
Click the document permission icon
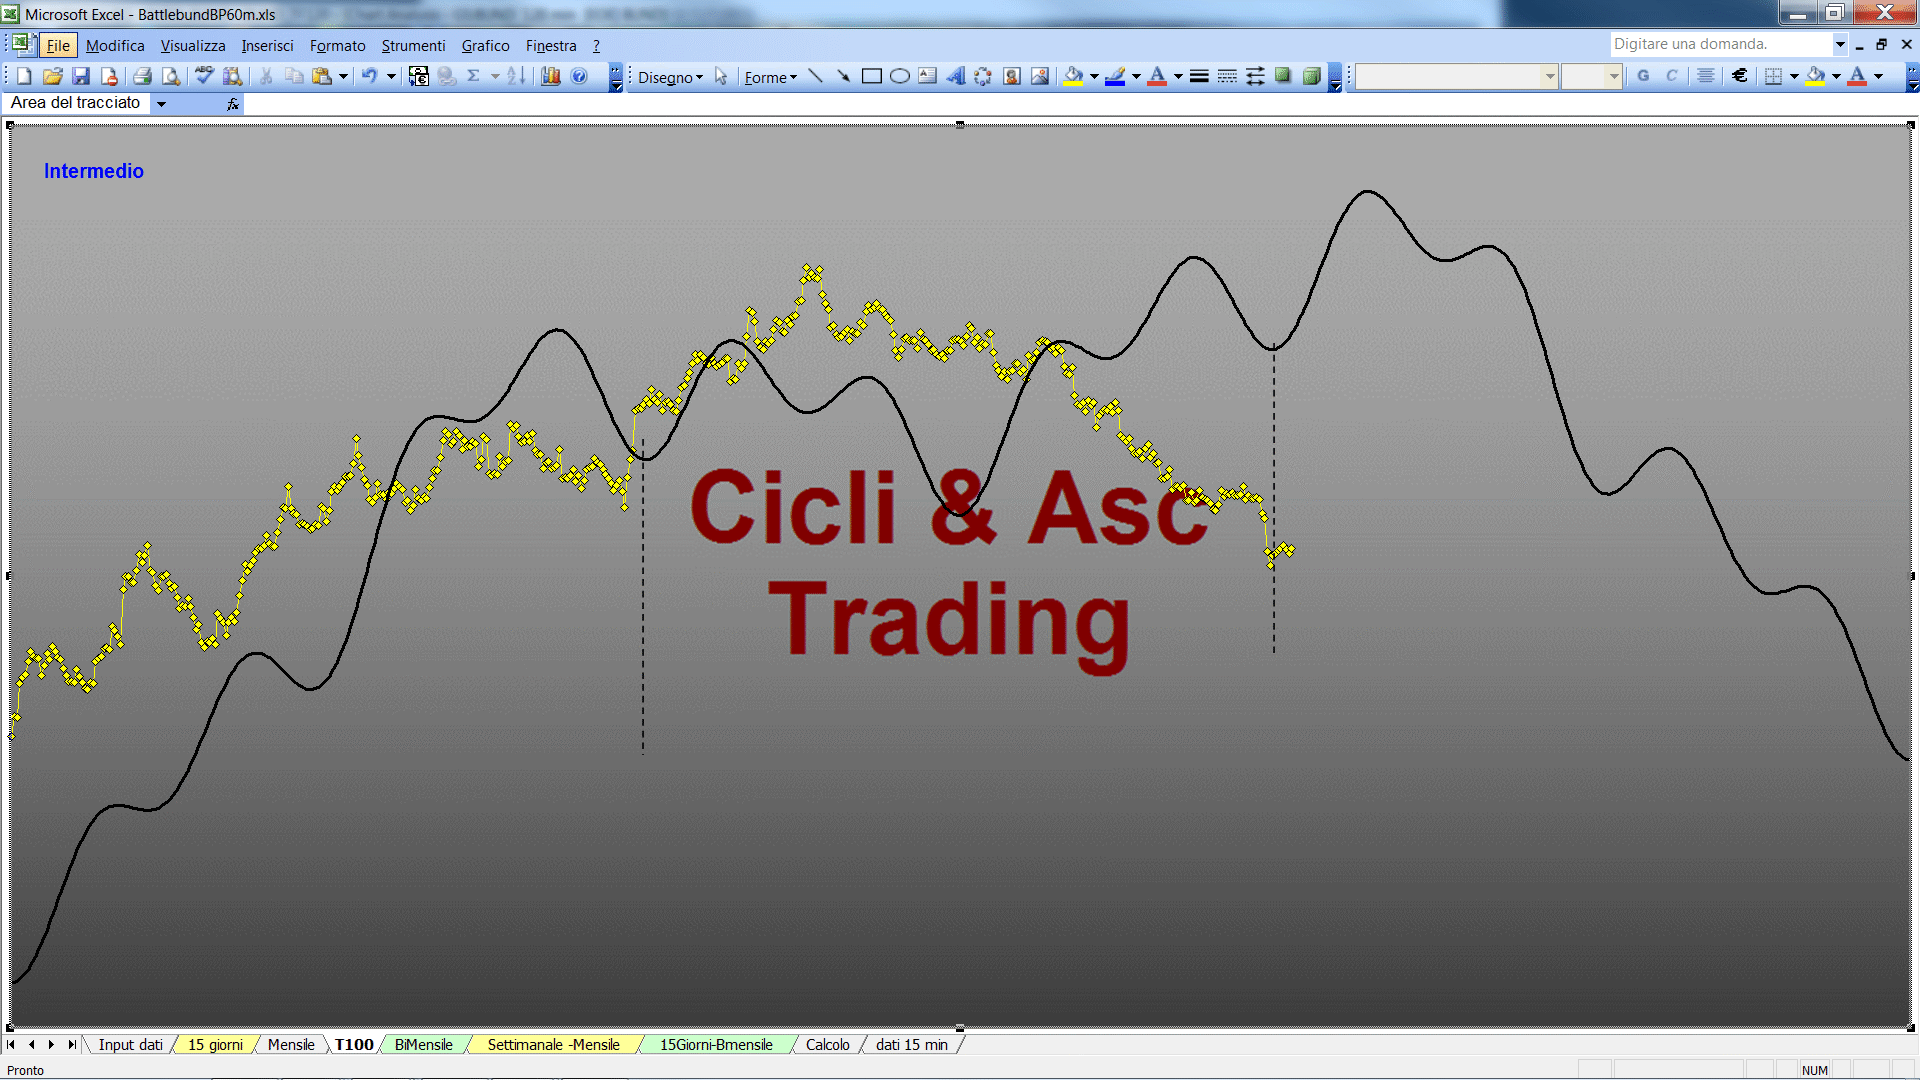(109, 76)
